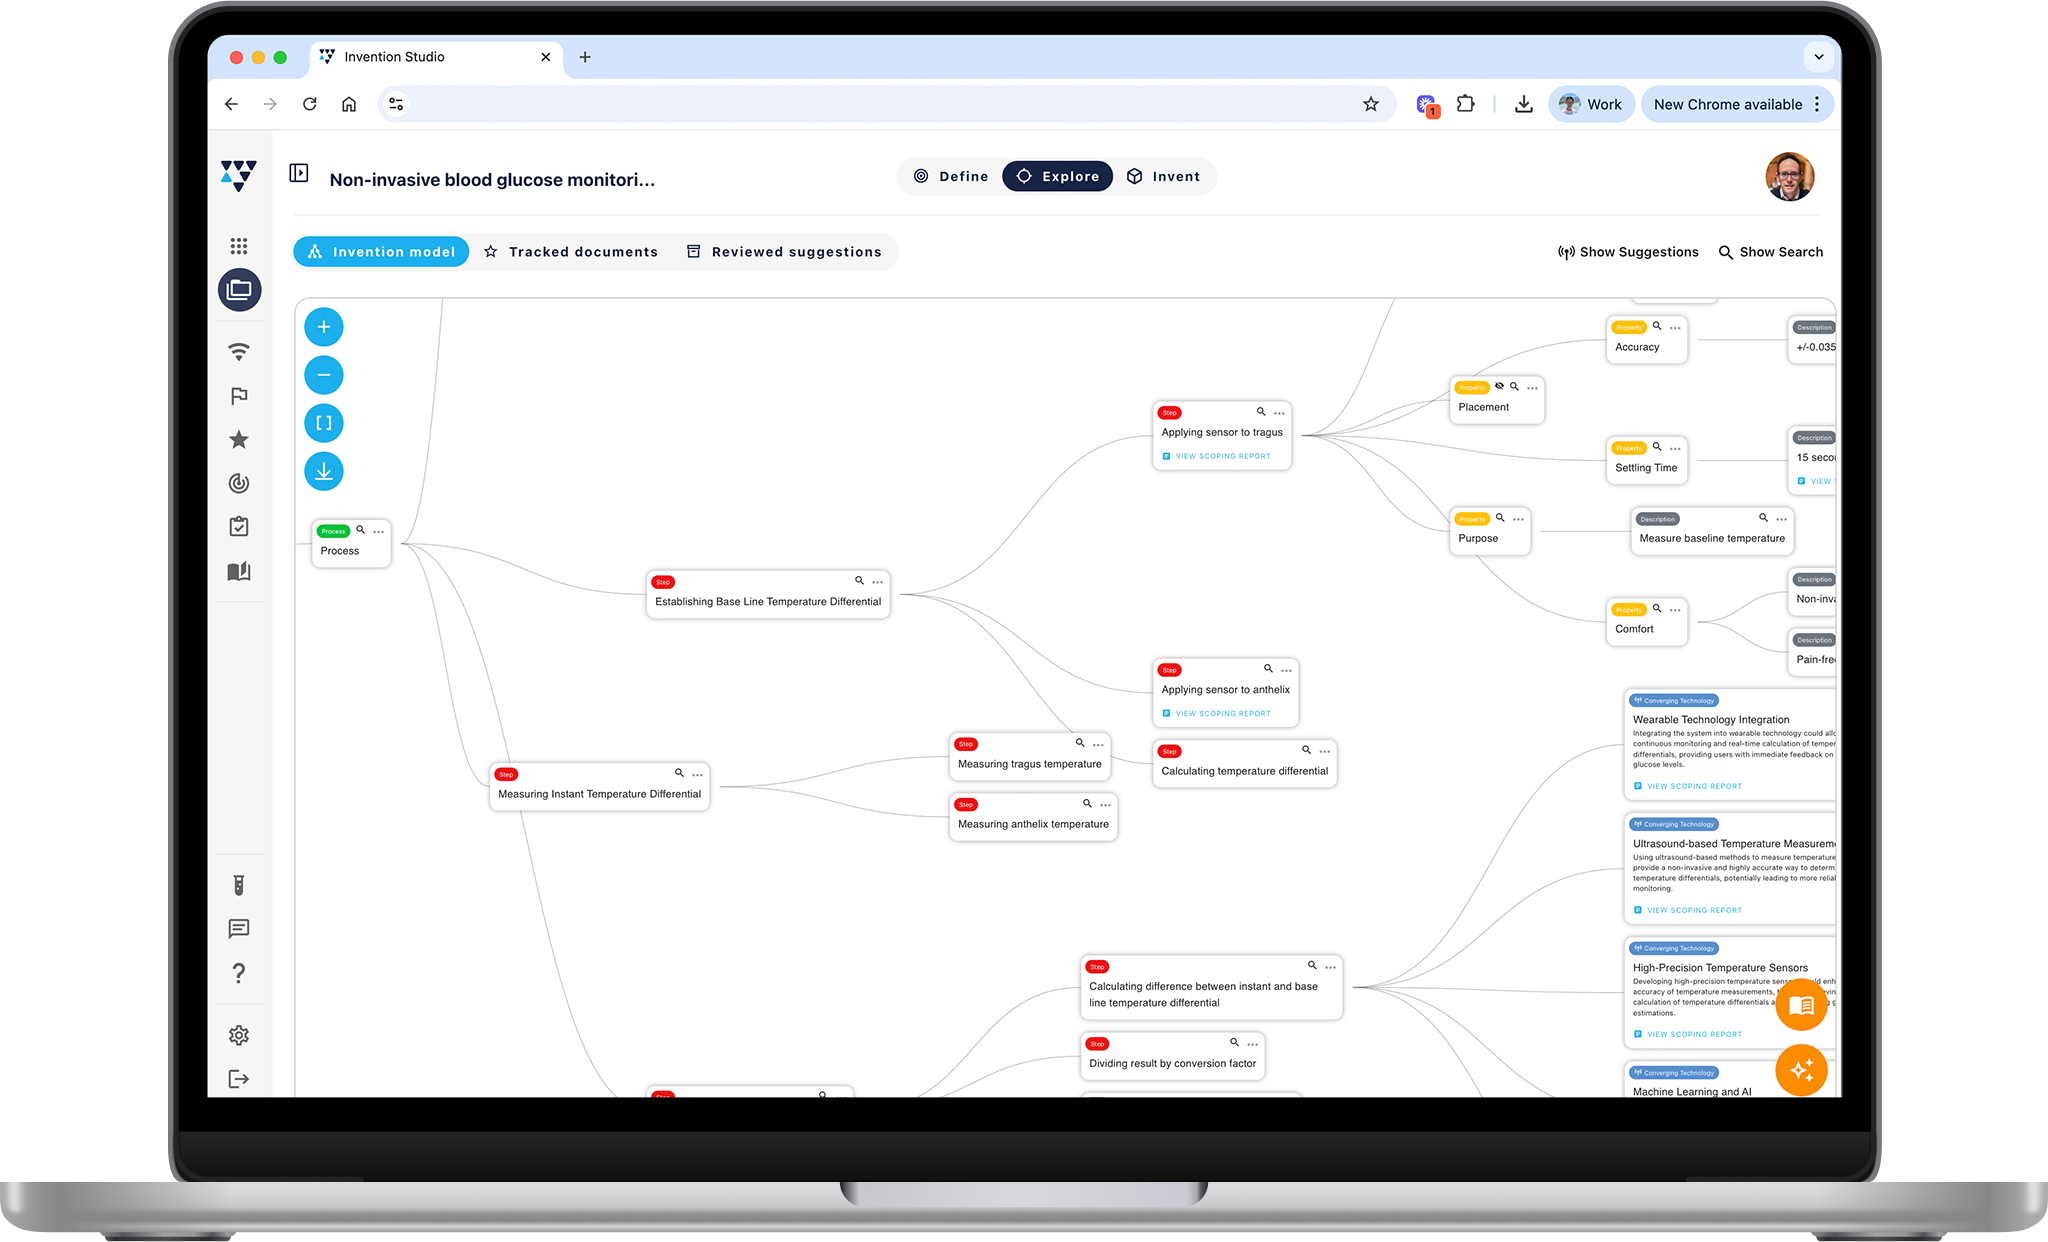Click the zoom in plus button
Image resolution: width=2048 pixels, height=1242 pixels.
(323, 327)
